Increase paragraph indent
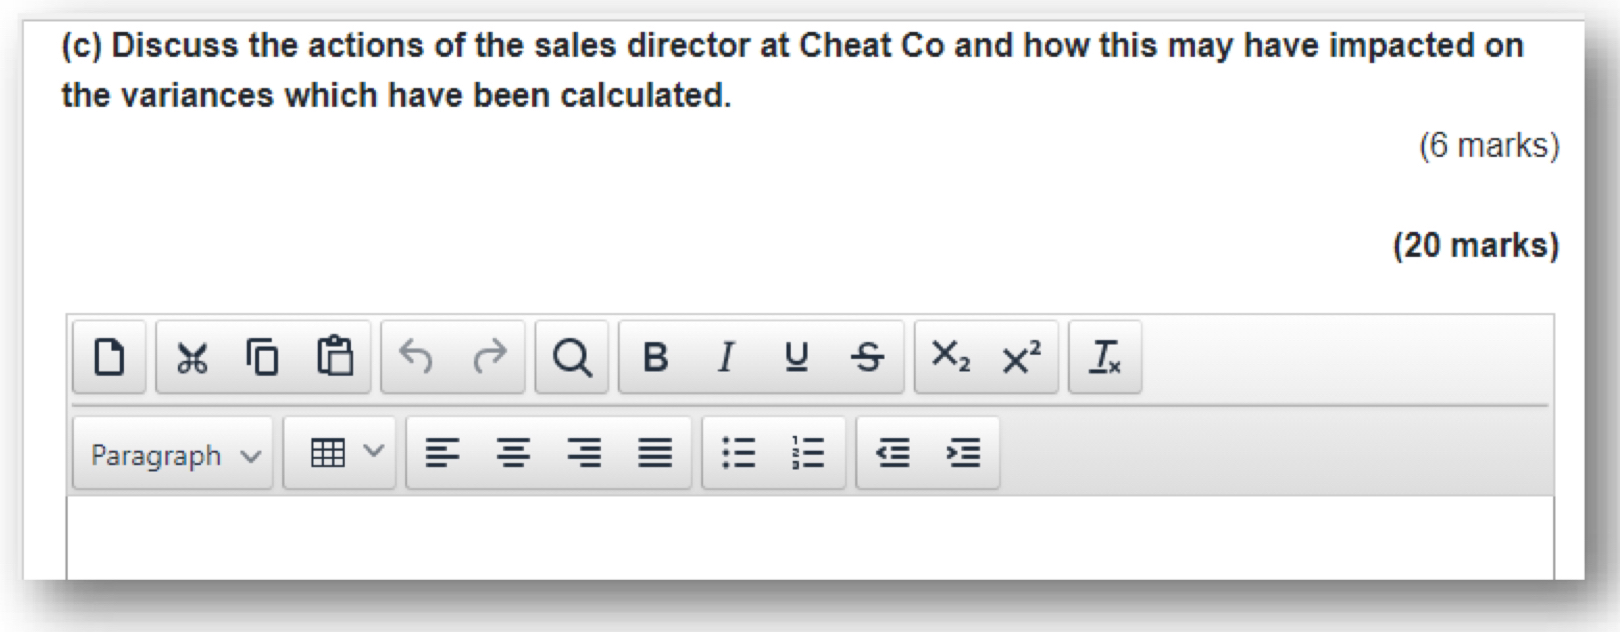The width and height of the screenshot is (1620, 632). pyautogui.click(x=963, y=454)
